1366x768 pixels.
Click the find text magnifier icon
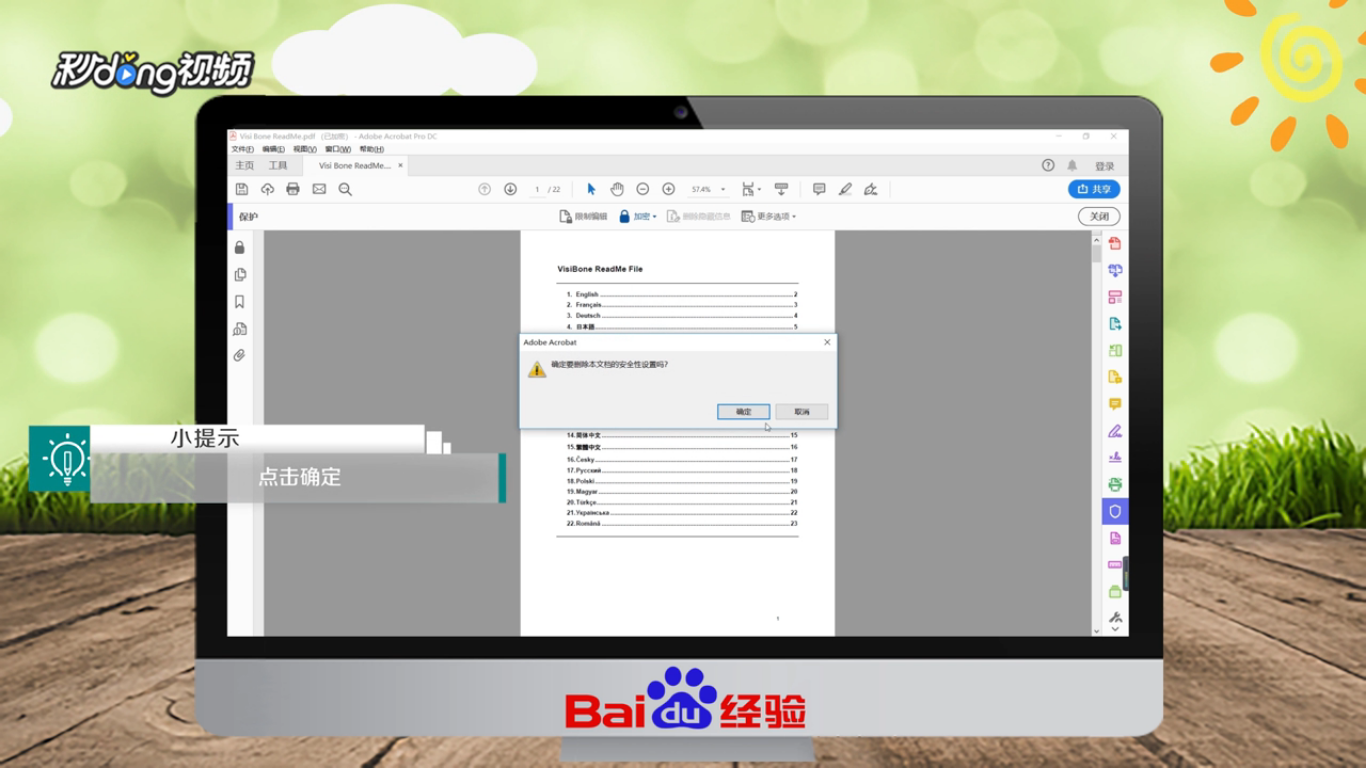pos(345,189)
